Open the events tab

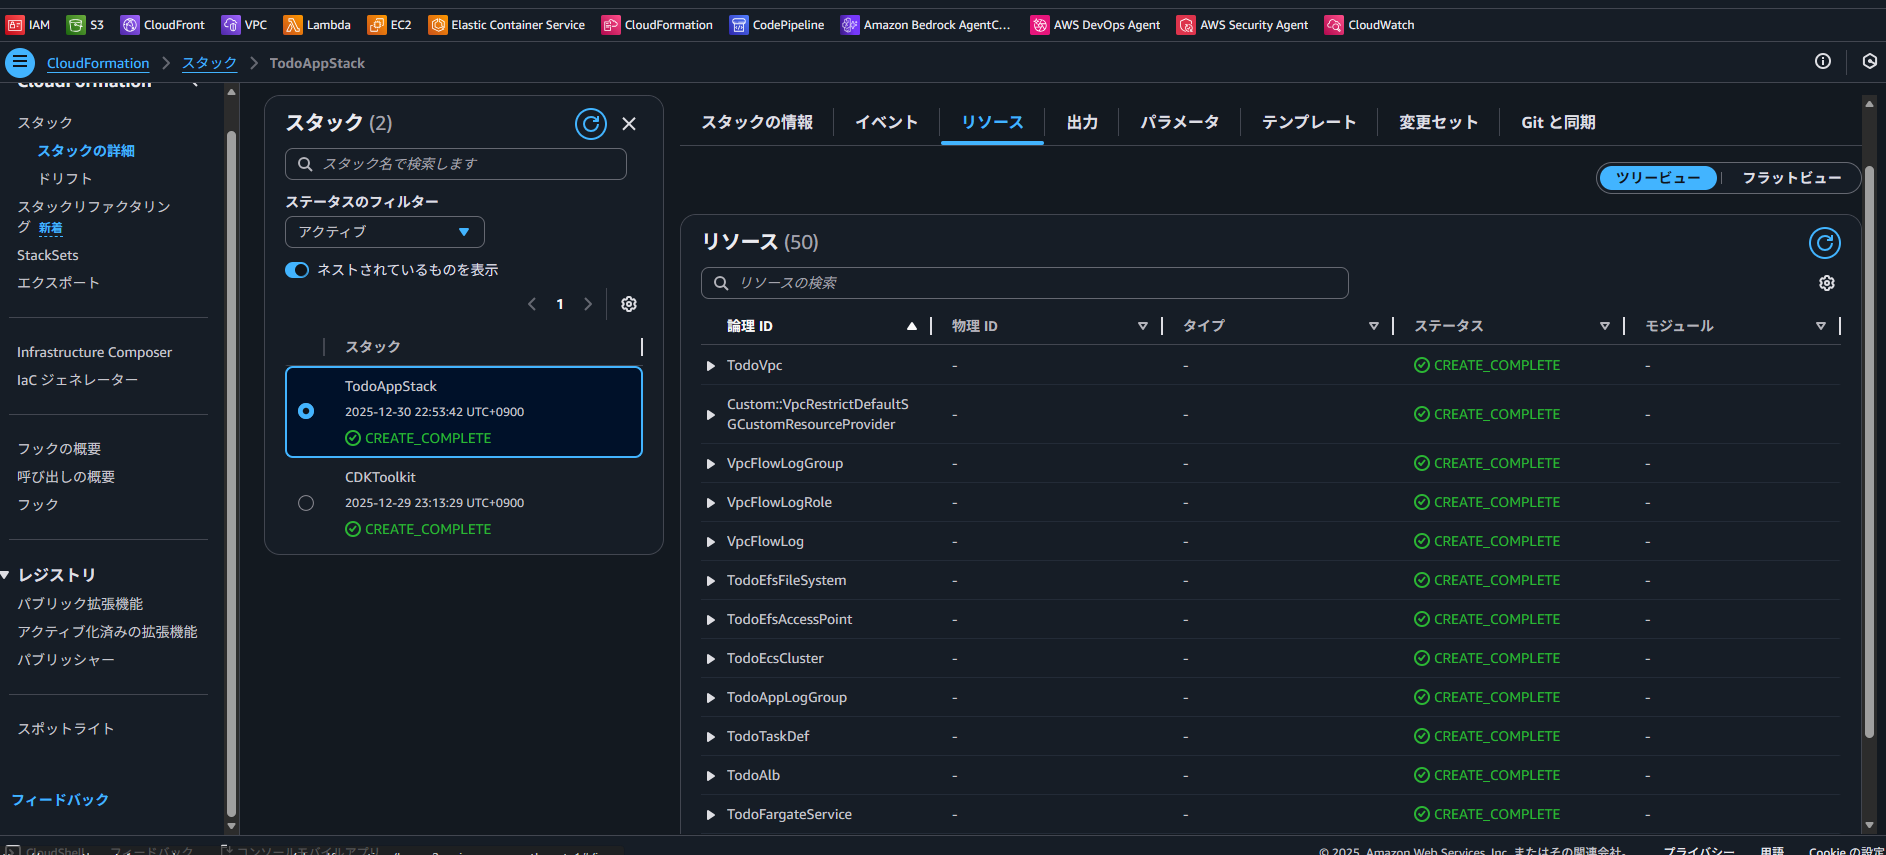point(886,122)
